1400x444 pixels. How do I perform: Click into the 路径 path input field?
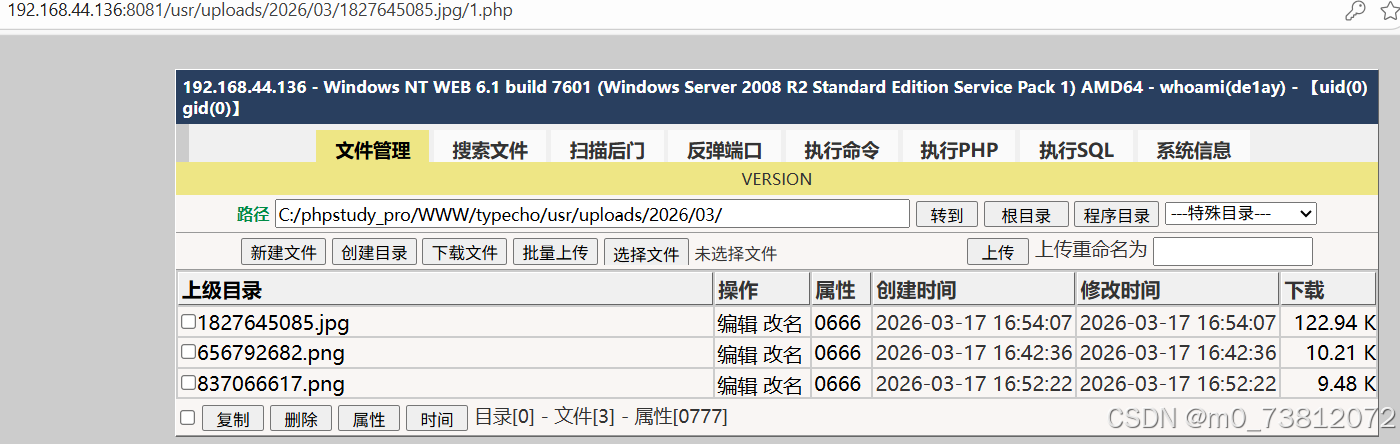click(592, 214)
